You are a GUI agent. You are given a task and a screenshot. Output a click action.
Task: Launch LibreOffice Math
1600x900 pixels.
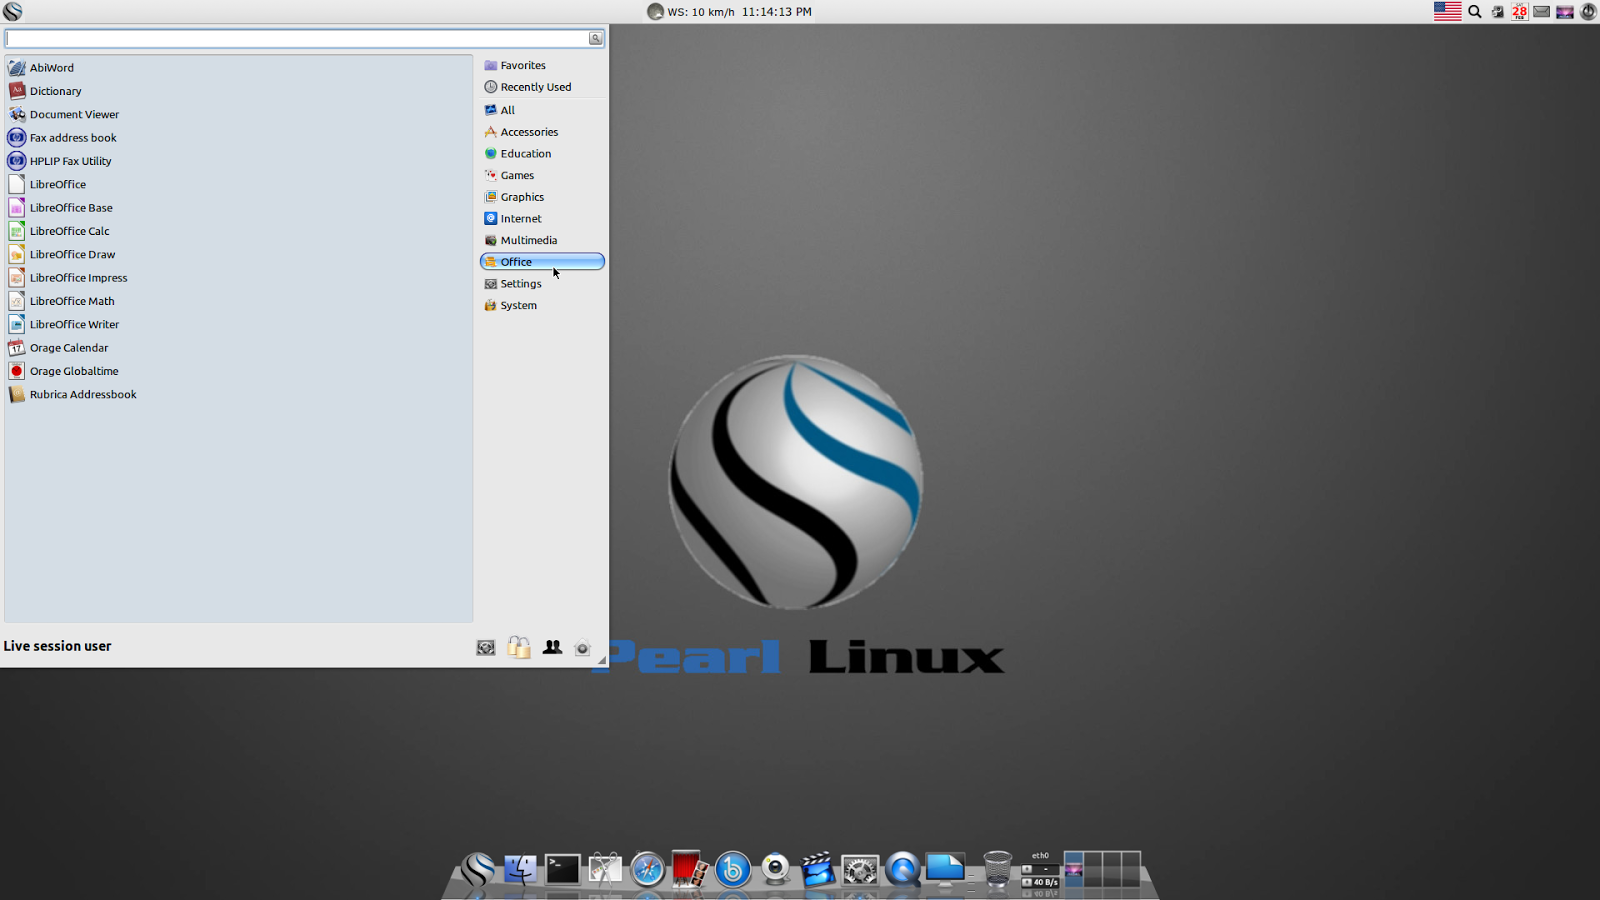click(61, 301)
